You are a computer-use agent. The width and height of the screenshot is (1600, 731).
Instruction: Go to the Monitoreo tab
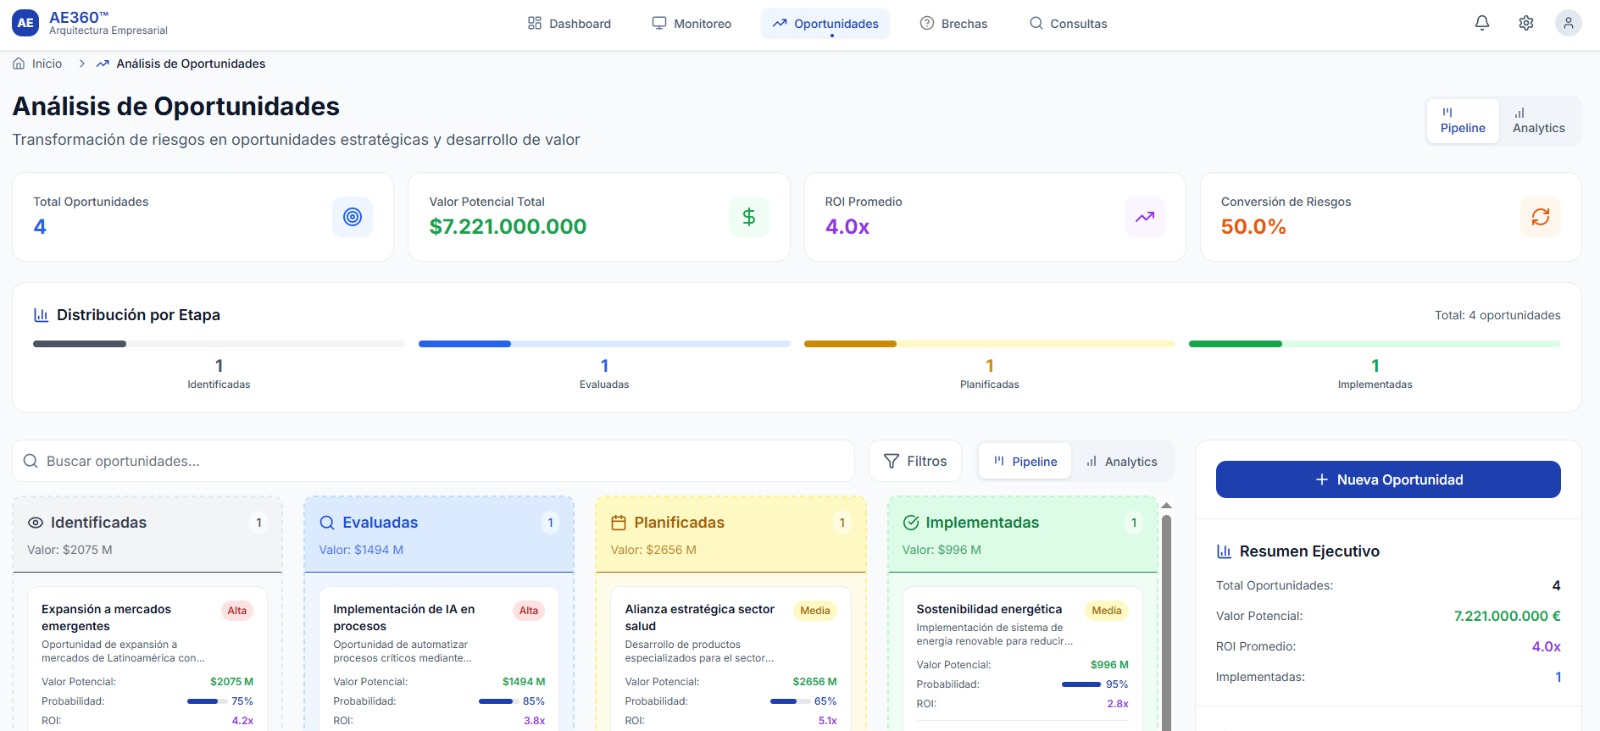pos(691,24)
